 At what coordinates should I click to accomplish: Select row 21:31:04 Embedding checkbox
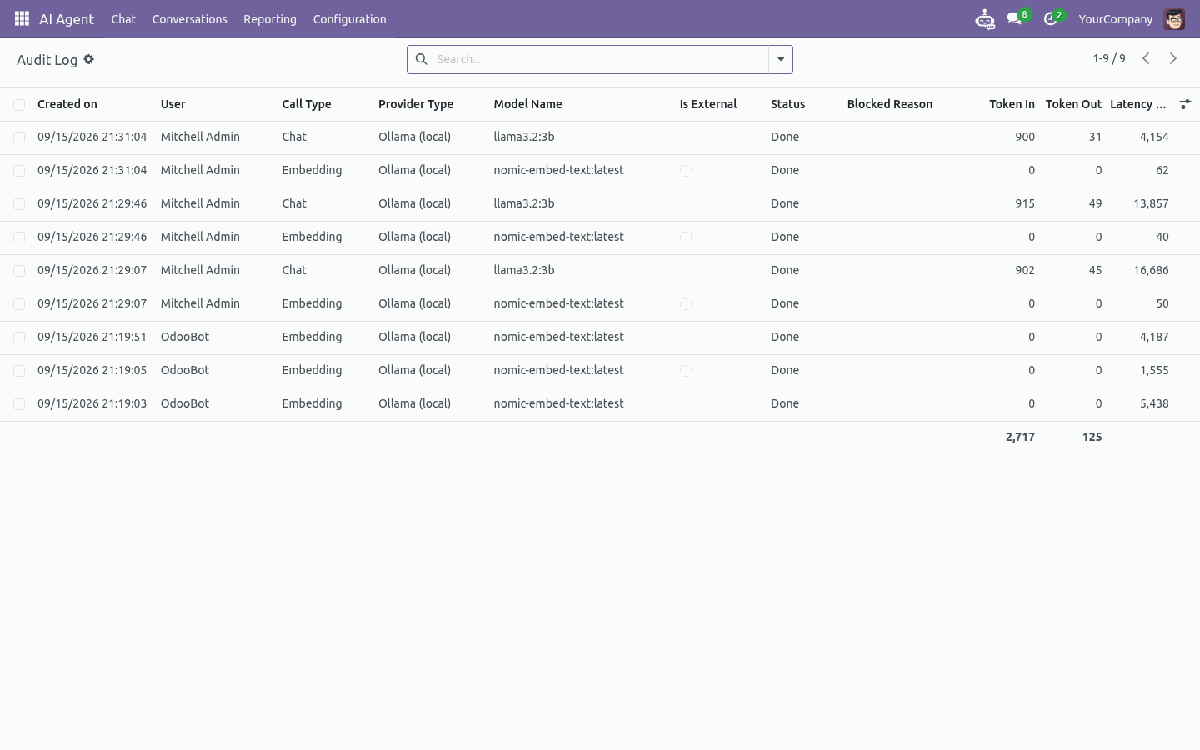pos(19,171)
